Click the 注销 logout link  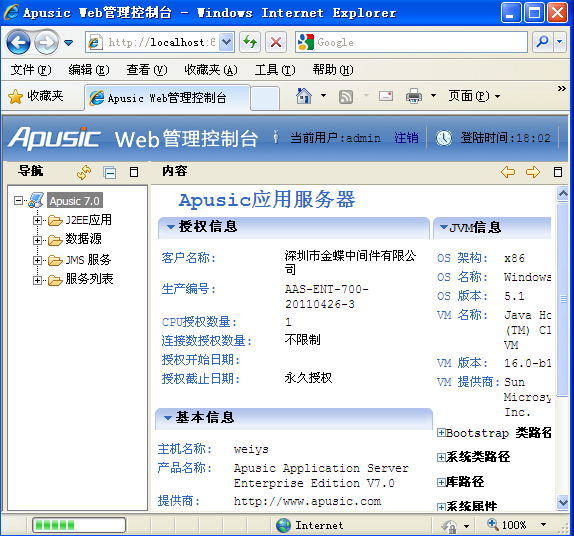click(x=406, y=138)
